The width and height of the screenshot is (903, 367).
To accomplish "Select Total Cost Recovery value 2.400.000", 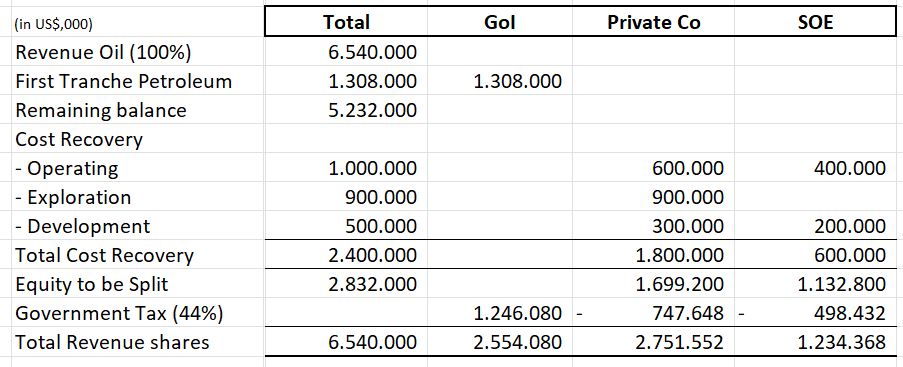I will pyautogui.click(x=346, y=255).
